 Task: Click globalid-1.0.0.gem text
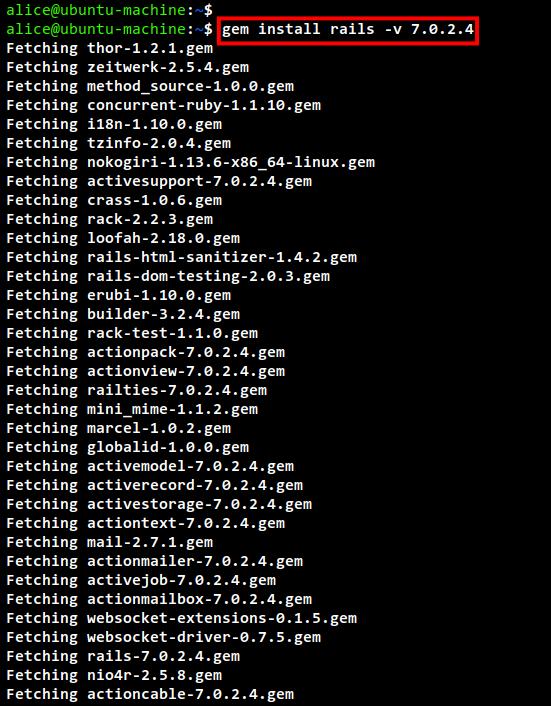[x=168, y=447]
